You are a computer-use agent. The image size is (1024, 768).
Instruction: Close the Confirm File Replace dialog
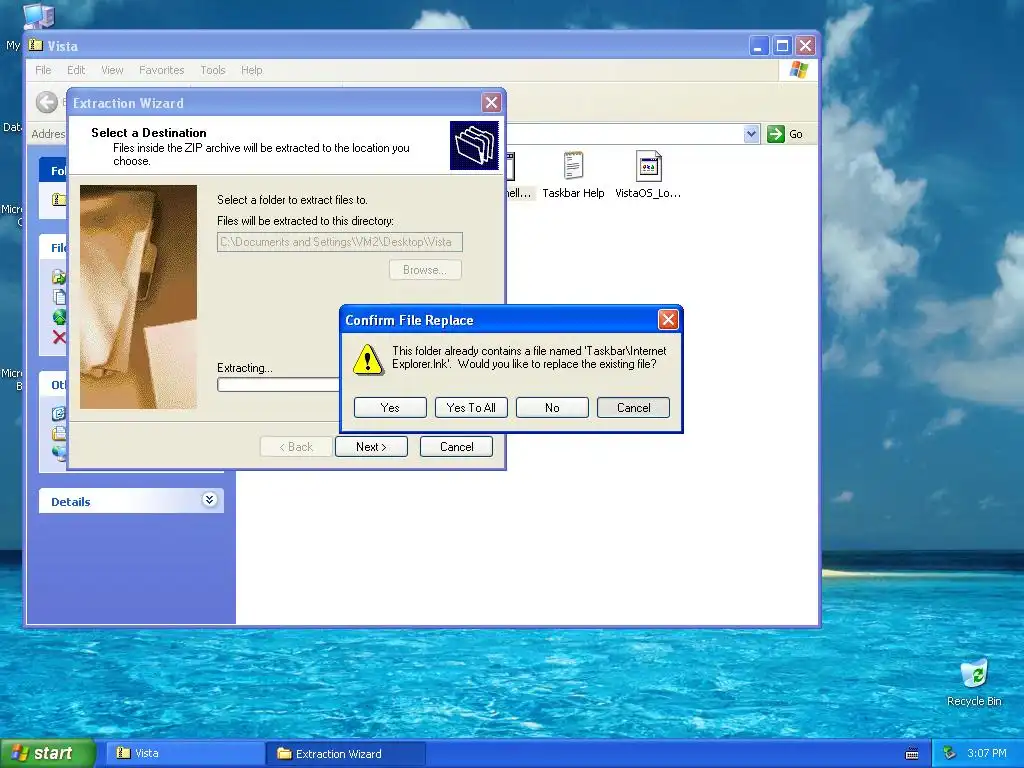pyautogui.click(x=667, y=319)
